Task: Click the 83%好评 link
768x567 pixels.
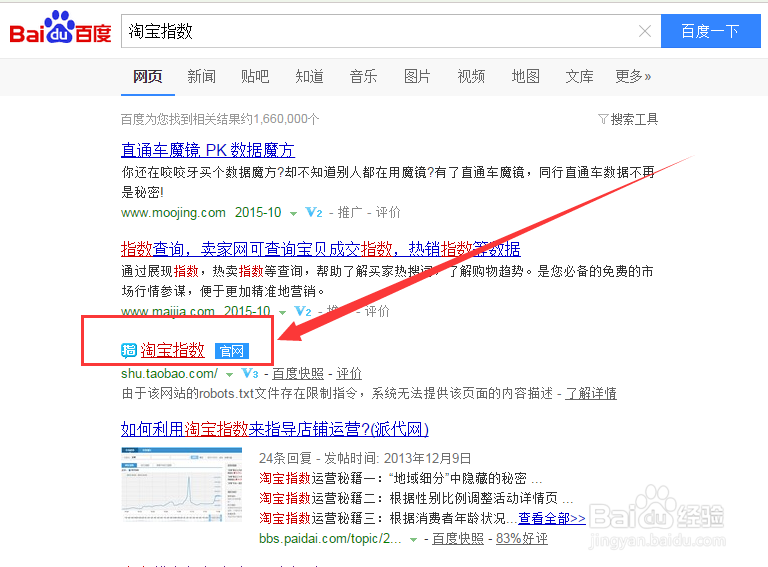Action: coord(522,539)
